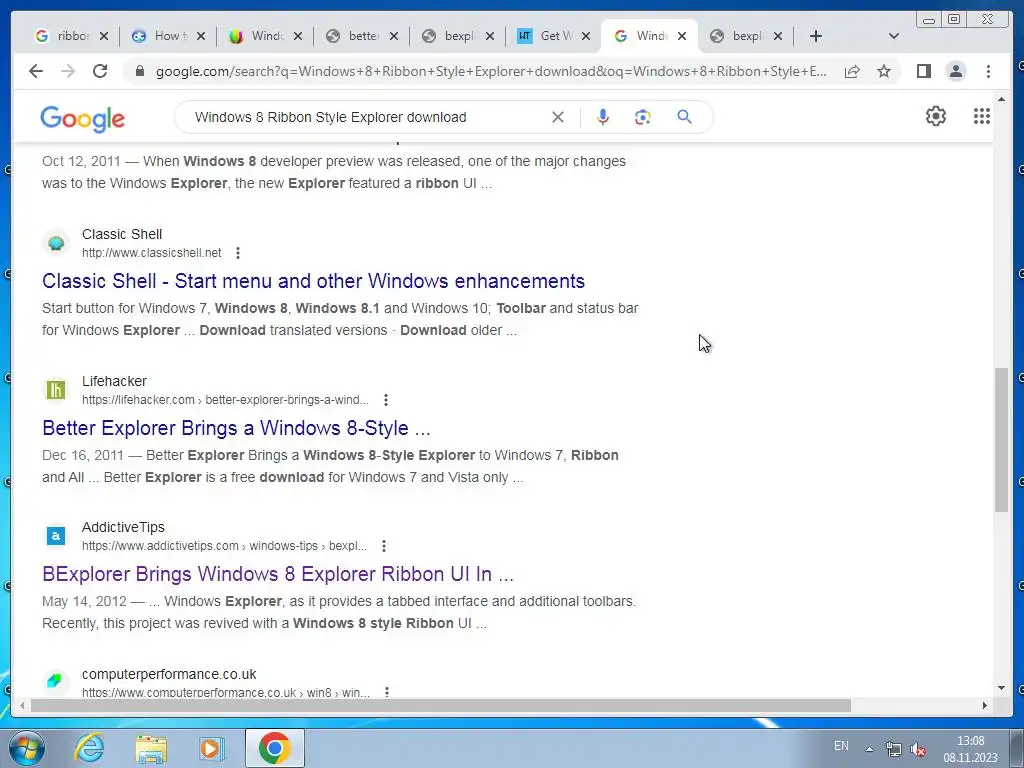This screenshot has height=768, width=1024.
Task: Open Chrome three-dot menu
Action: (988, 71)
